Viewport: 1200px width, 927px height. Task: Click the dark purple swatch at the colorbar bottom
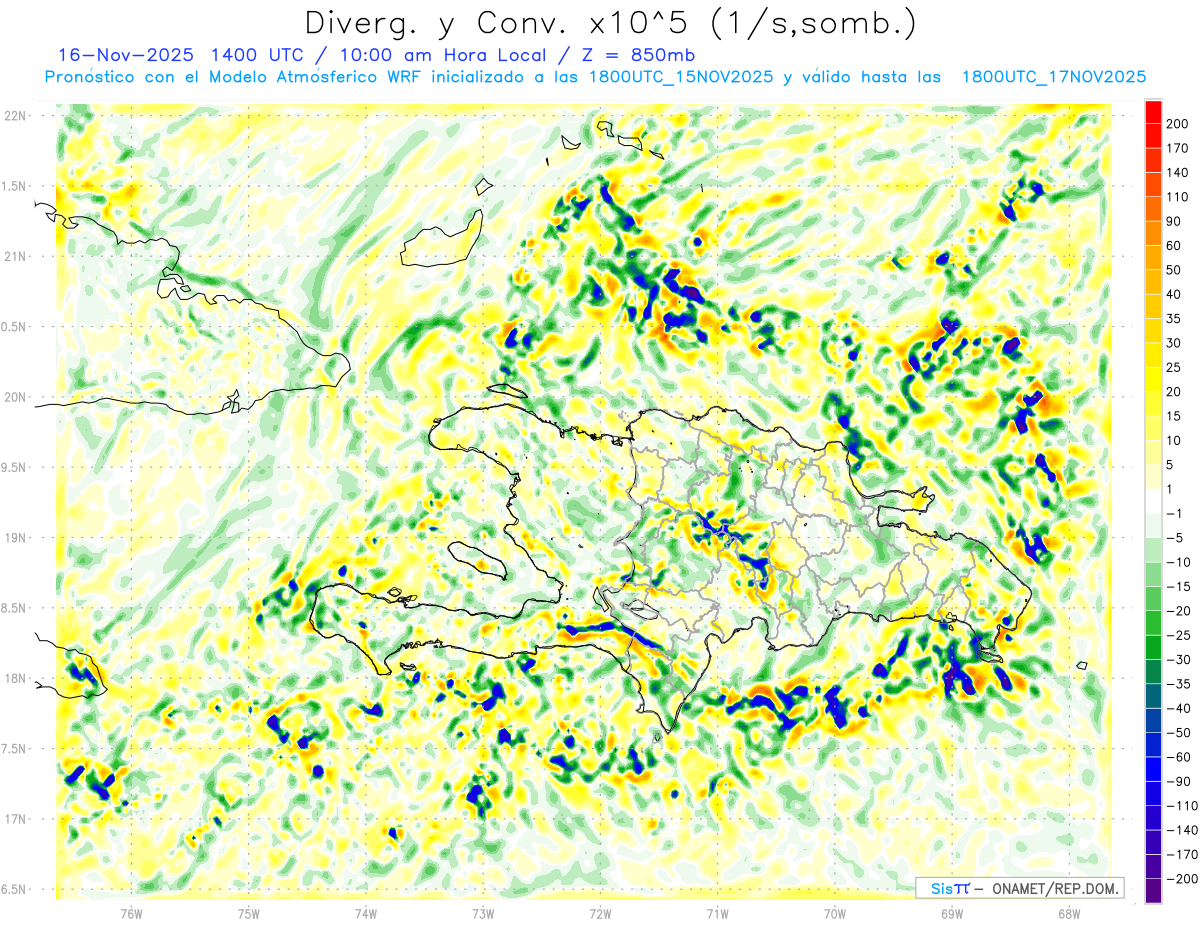pyautogui.click(x=1153, y=891)
